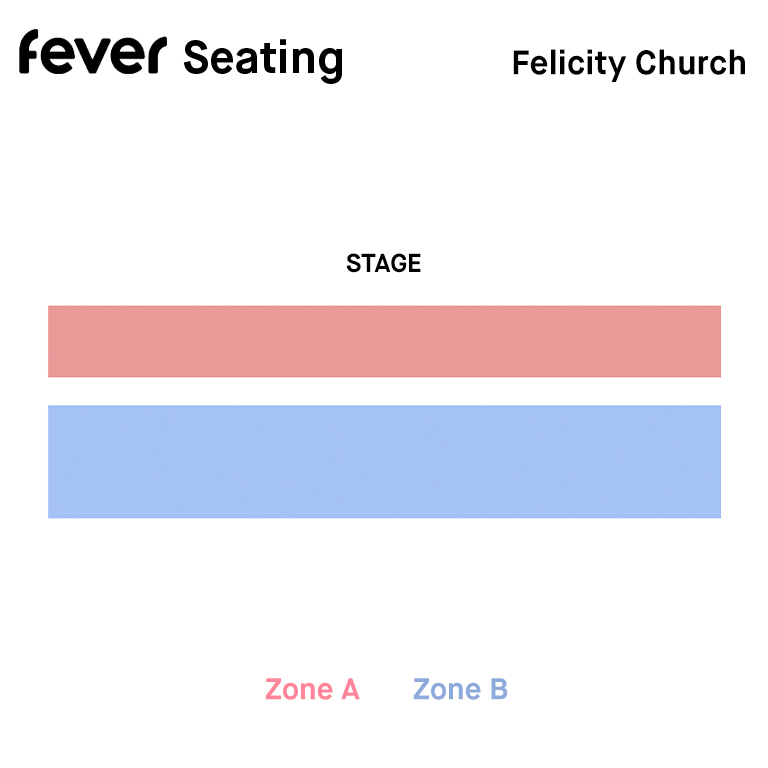Click the Felicity Church venue name
The width and height of the screenshot is (768, 768).
(x=629, y=64)
